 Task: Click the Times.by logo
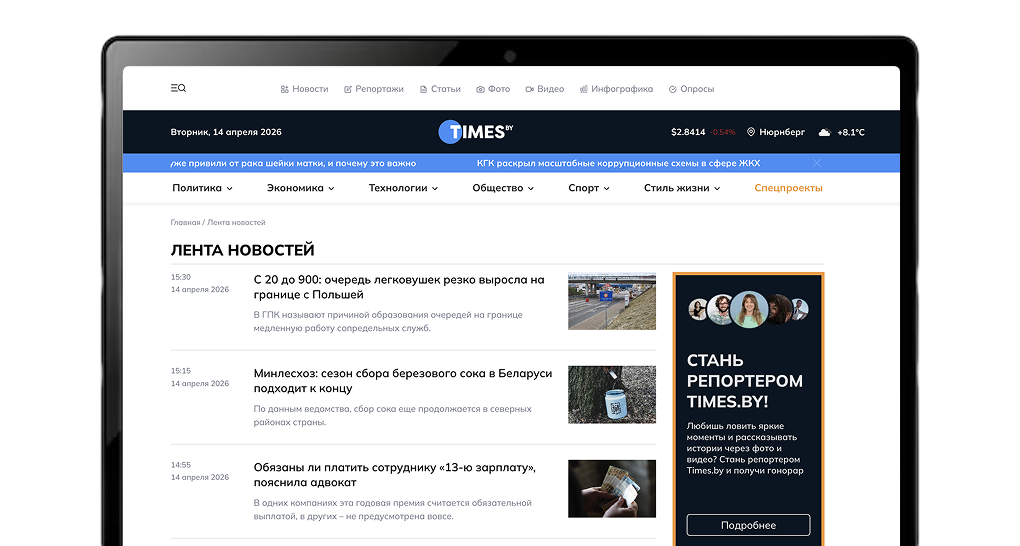tap(476, 131)
